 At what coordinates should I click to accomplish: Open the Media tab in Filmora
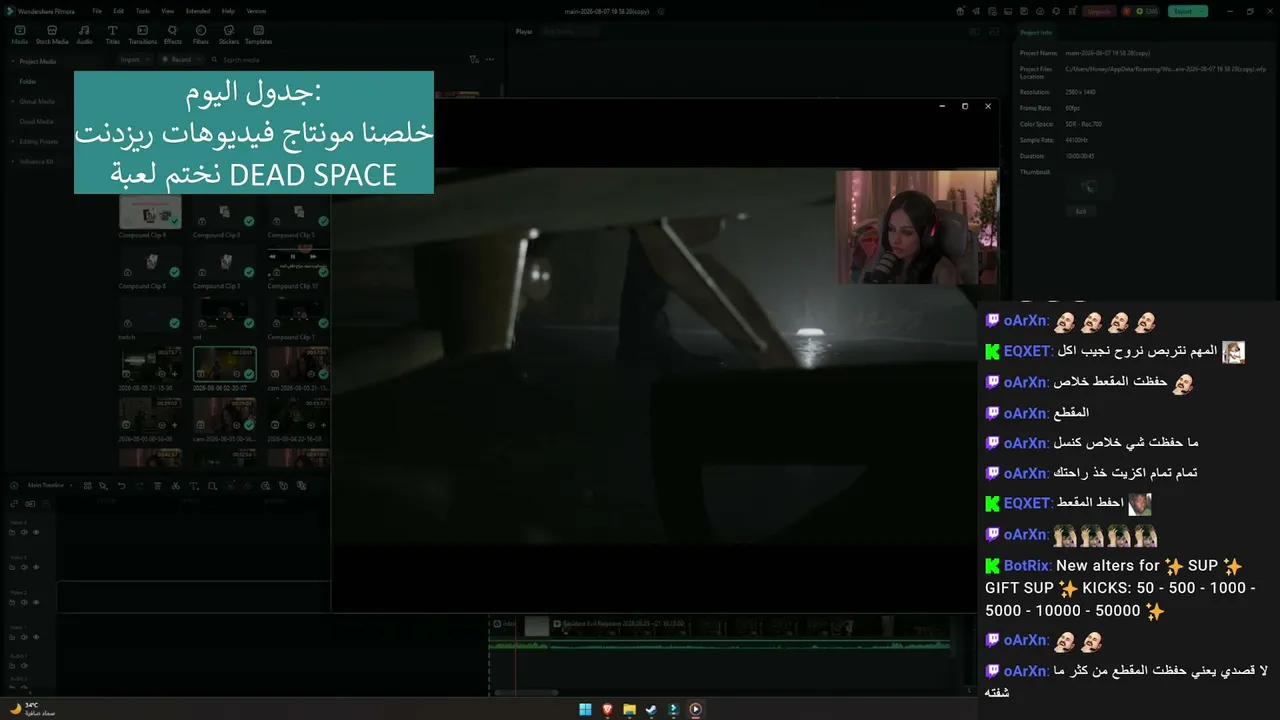19,35
